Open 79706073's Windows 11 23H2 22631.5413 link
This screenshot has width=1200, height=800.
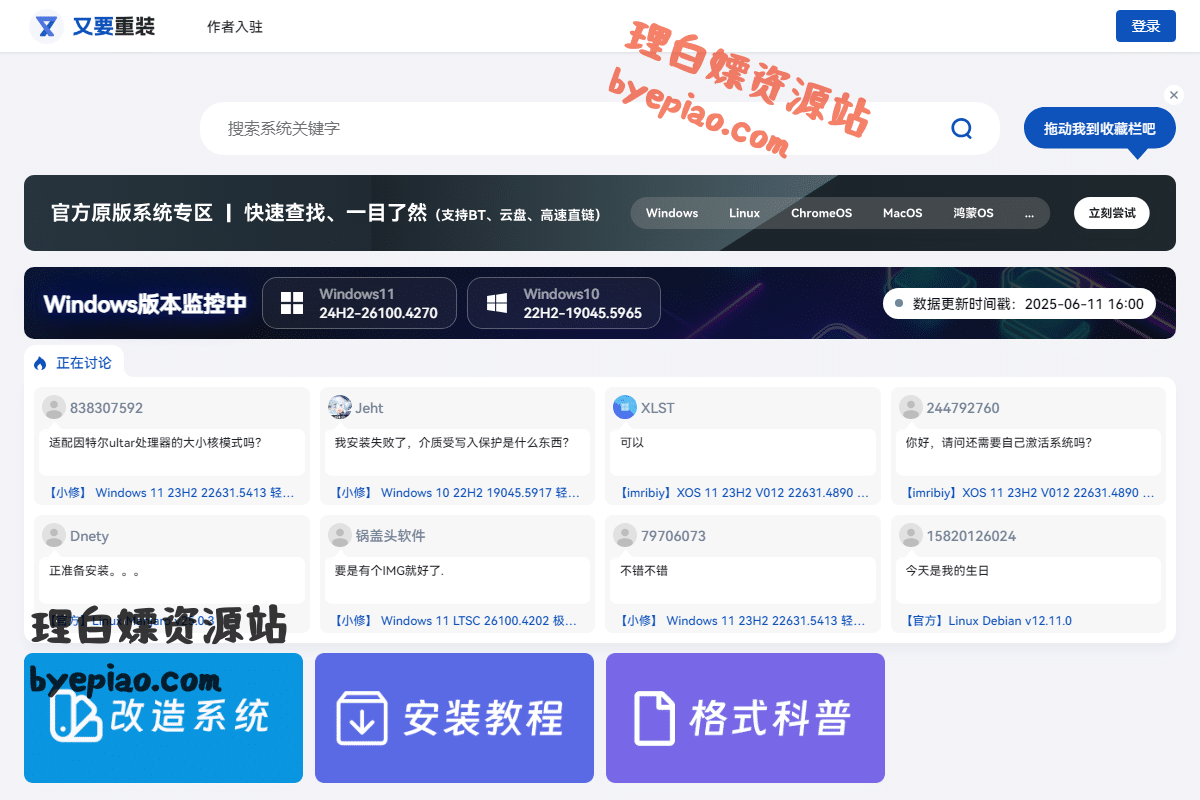[x=742, y=621]
